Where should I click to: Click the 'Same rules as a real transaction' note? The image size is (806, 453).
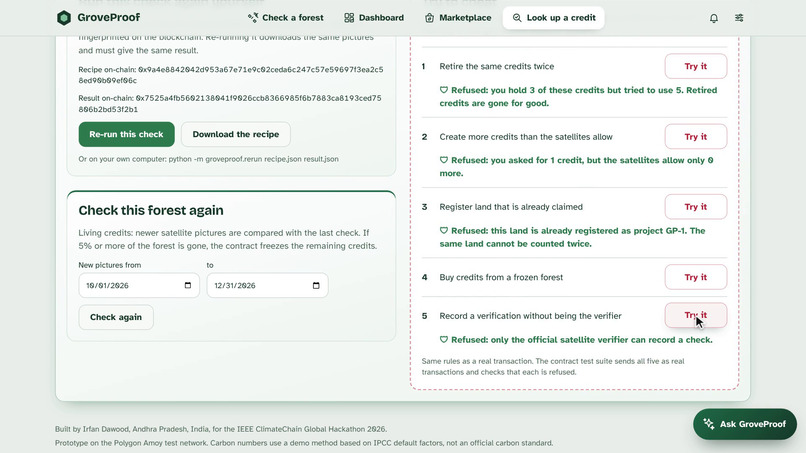pos(553,367)
